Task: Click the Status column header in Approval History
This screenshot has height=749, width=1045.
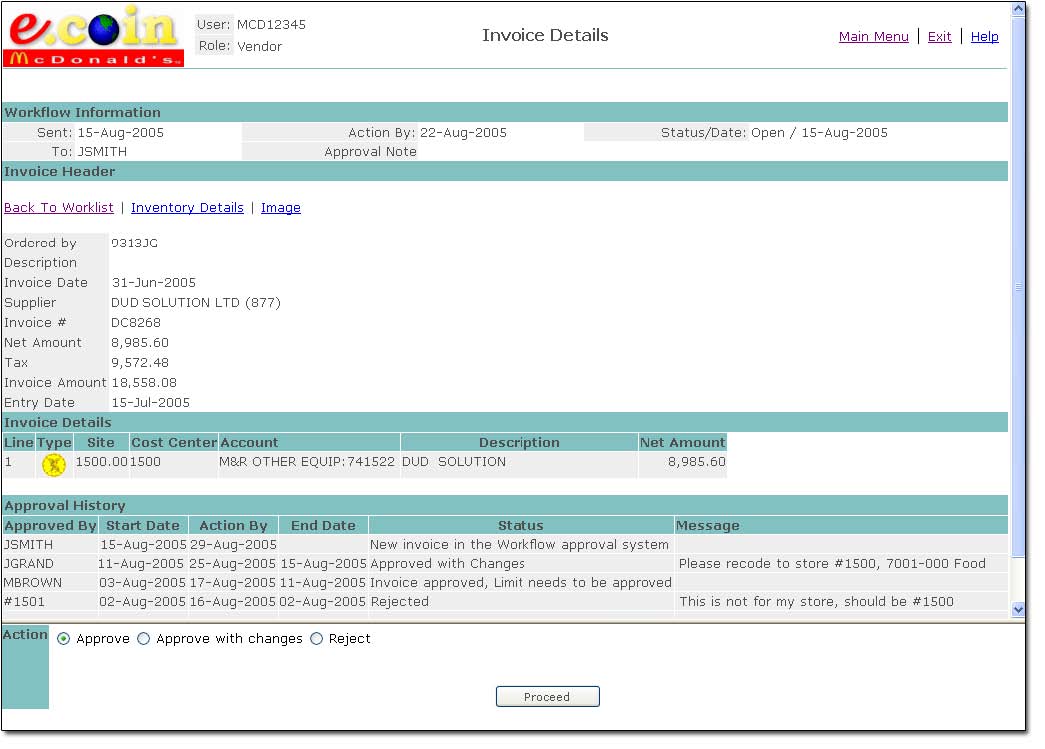Action: click(520, 525)
